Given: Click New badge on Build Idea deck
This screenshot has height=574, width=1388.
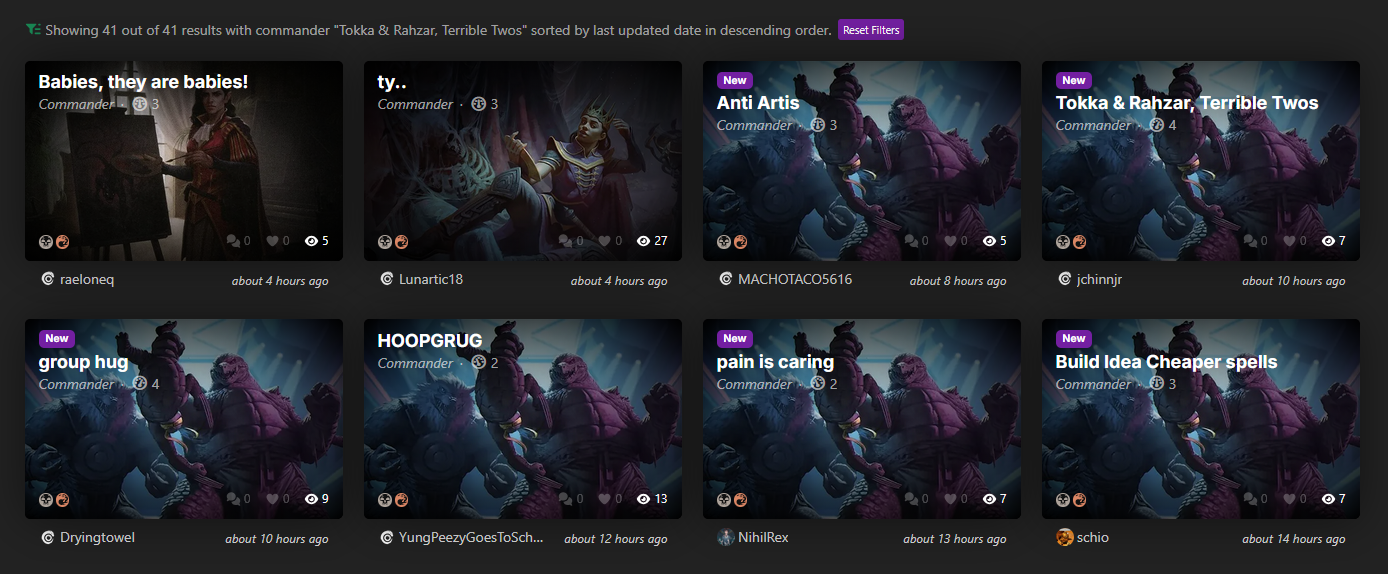Looking at the screenshot, I should (x=1074, y=338).
